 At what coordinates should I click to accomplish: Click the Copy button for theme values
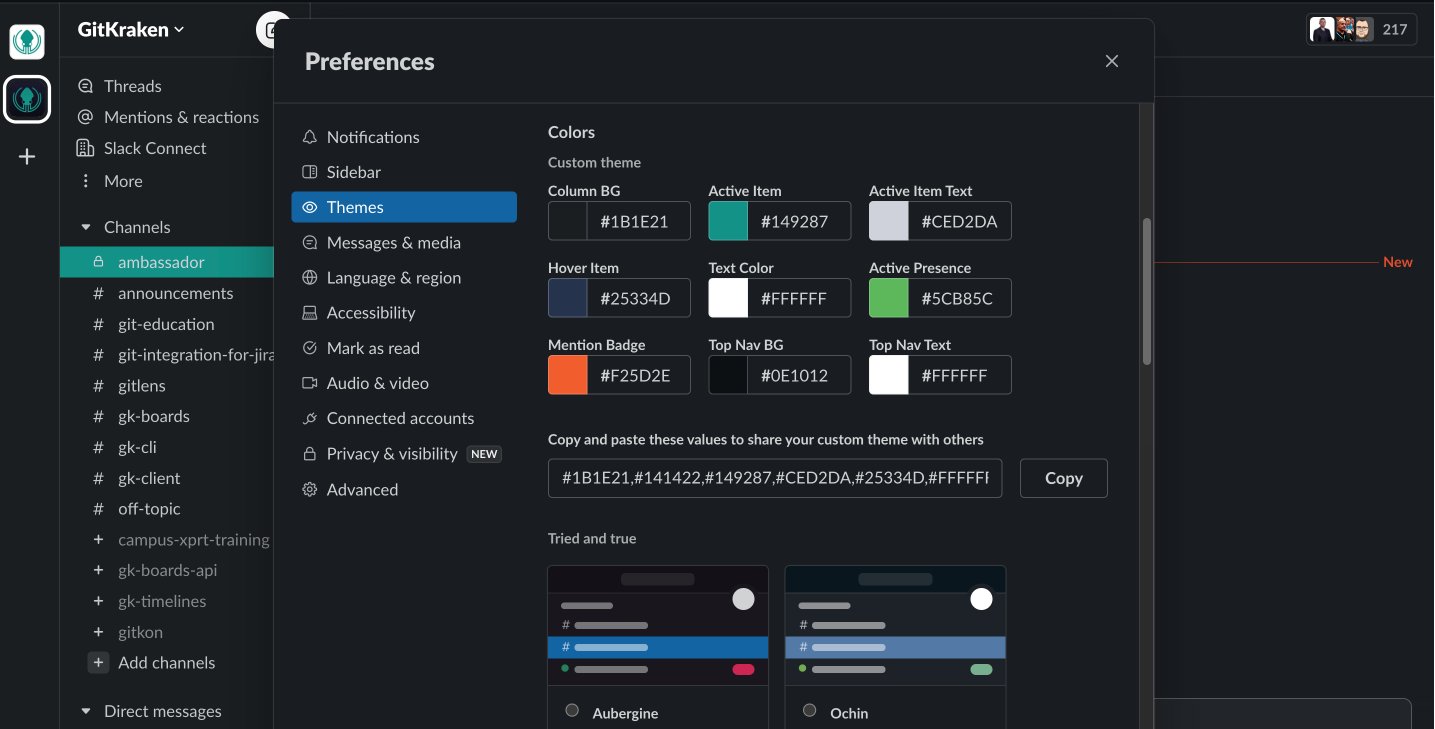[1063, 478]
